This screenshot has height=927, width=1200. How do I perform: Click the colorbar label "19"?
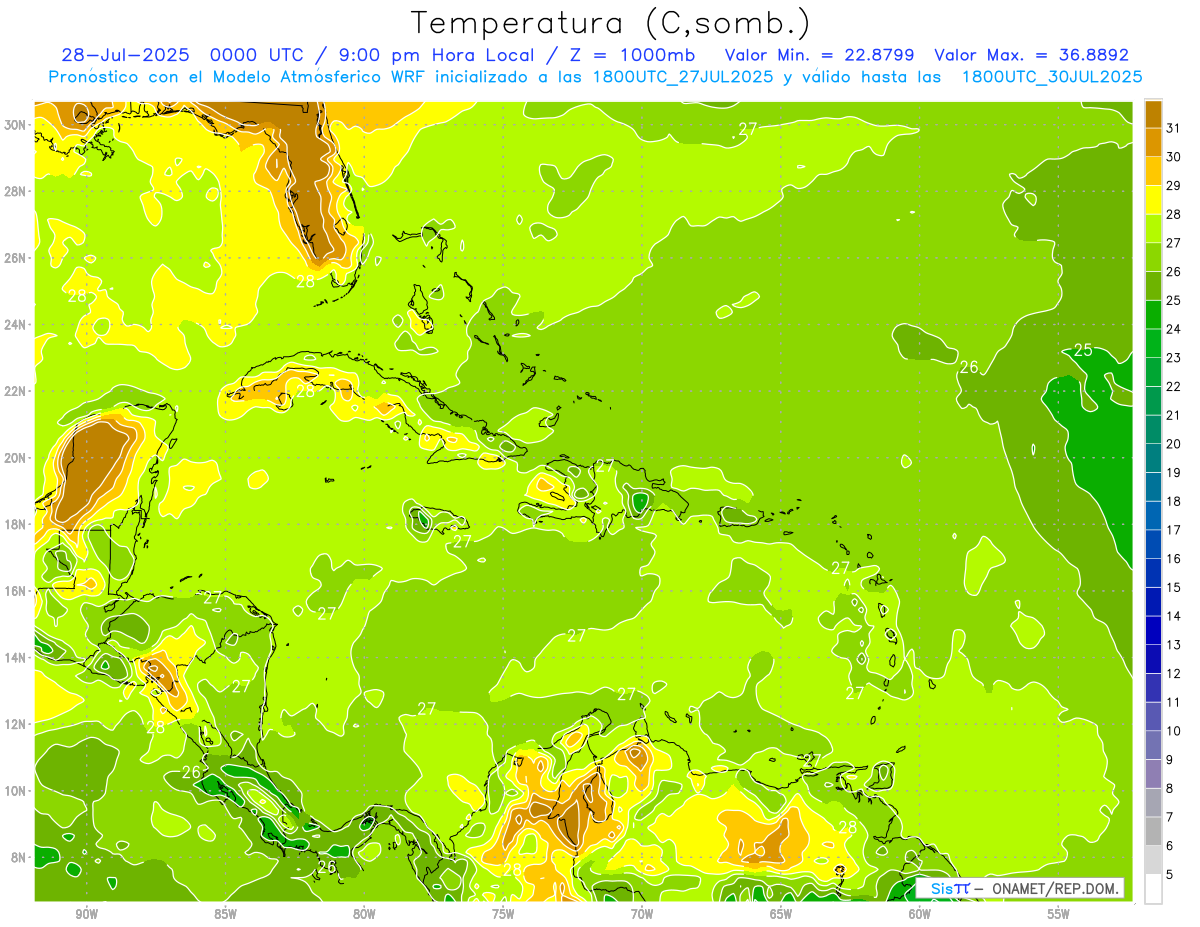click(1174, 472)
